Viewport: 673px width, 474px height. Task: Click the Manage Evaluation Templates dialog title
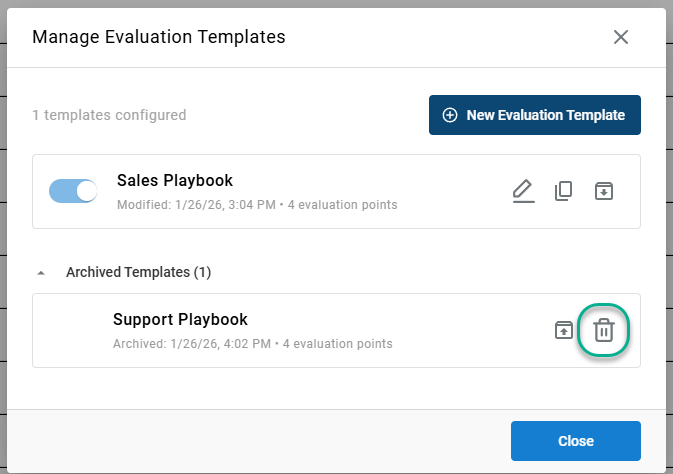pyautogui.click(x=159, y=37)
